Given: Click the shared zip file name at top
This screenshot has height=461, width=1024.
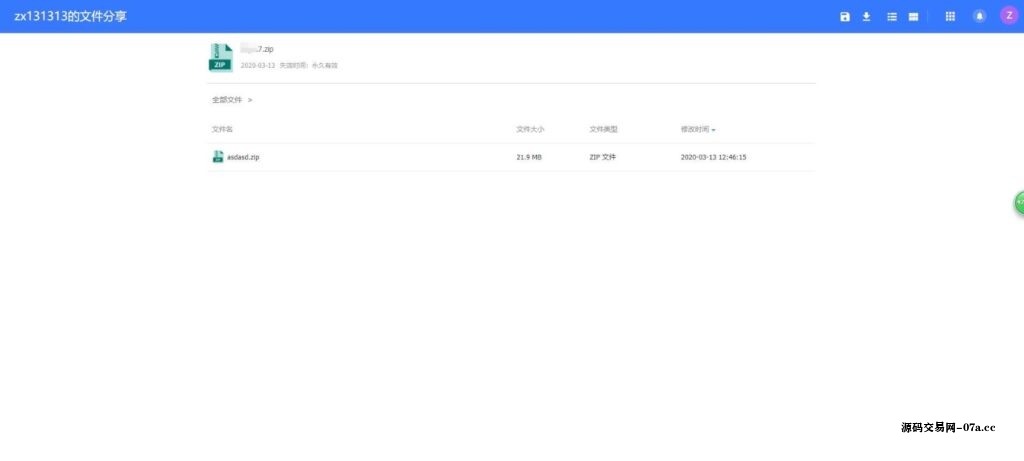Looking at the screenshot, I should [x=257, y=49].
